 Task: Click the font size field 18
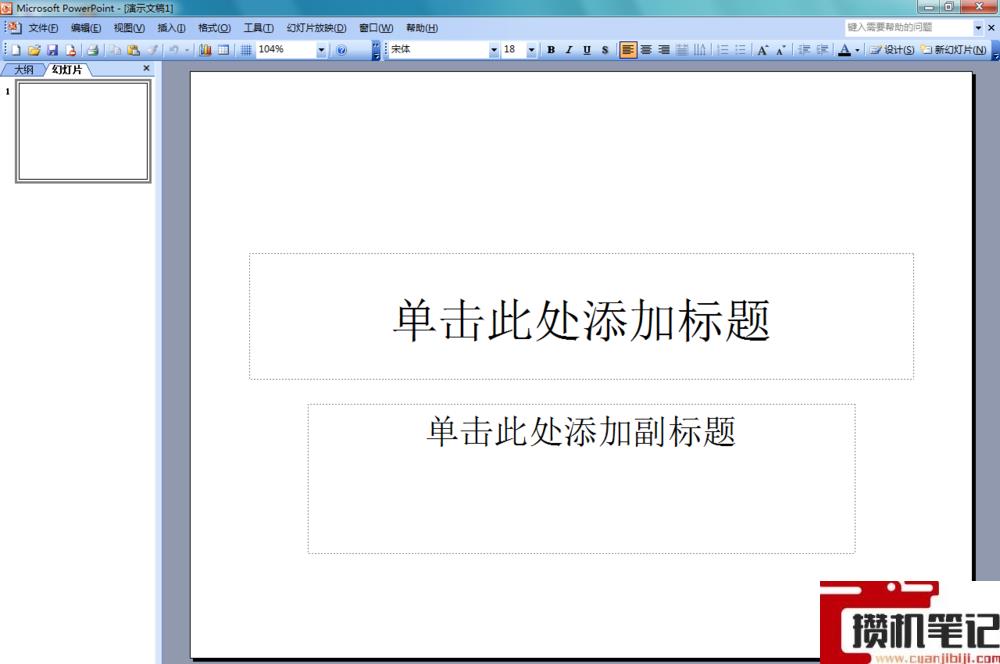click(514, 50)
